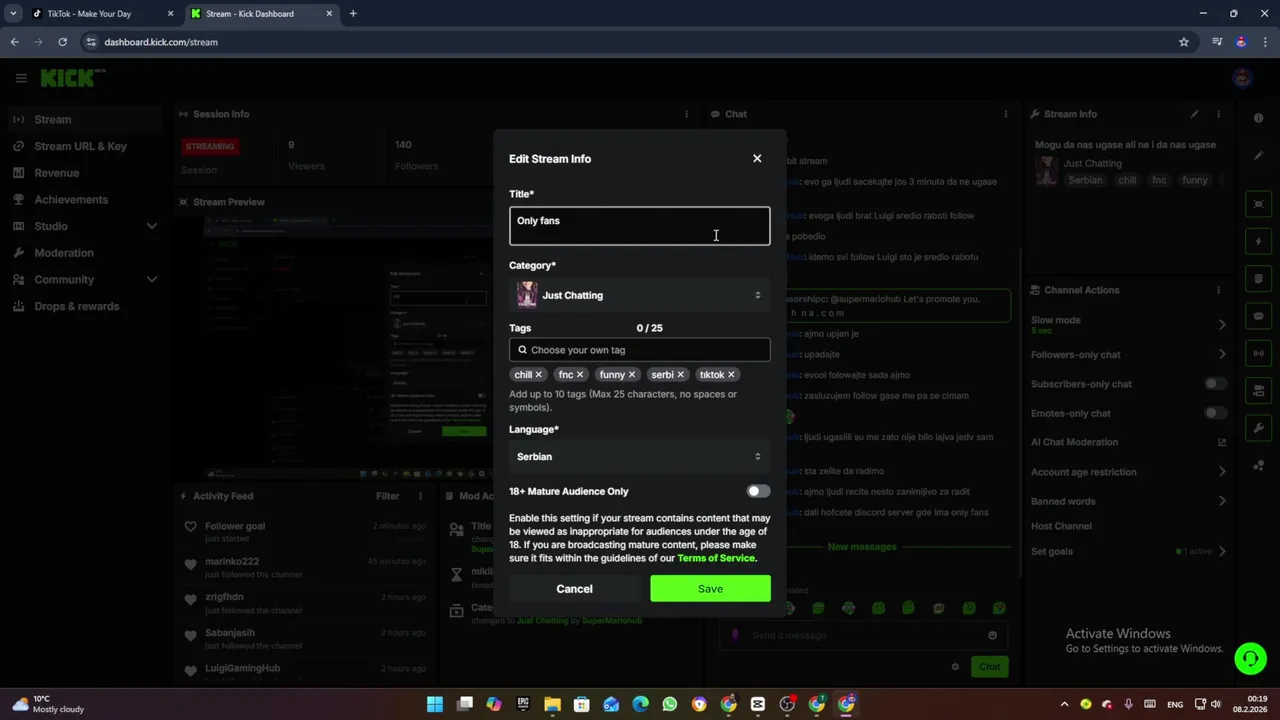This screenshot has height=720, width=1280.
Task: Open the Windows Start menu
Action: tap(435, 704)
